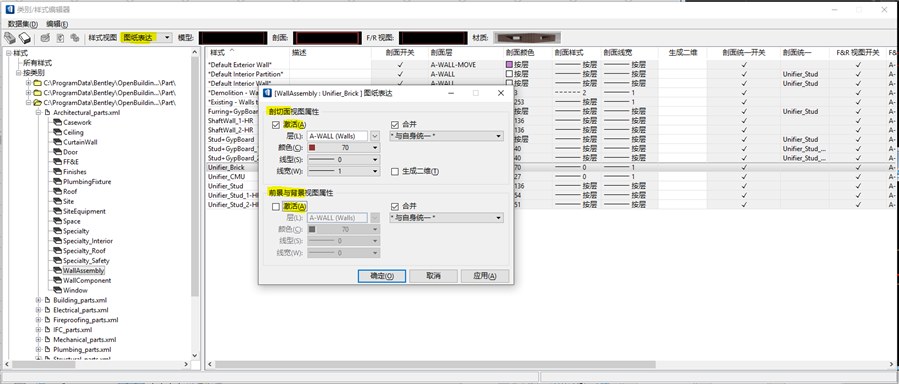Click the greyed copy-styles toolbar icon
The width and height of the screenshot is (899, 384).
pos(75,38)
